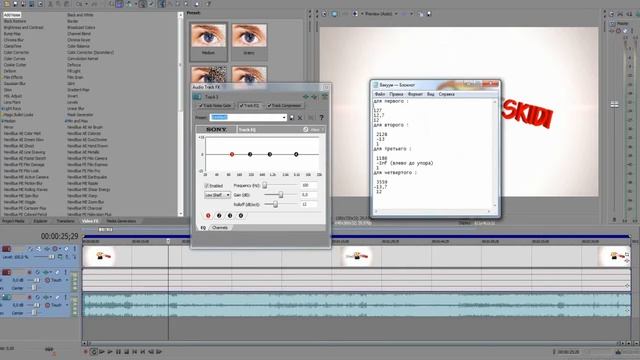This screenshot has height=360, width=640.
Task: Delete the preset with the X icon
Action: 300,118
